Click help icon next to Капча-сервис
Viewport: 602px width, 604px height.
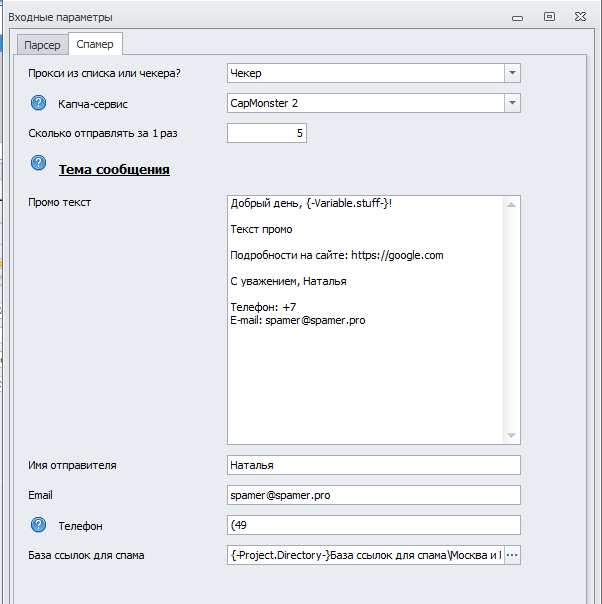point(39,103)
